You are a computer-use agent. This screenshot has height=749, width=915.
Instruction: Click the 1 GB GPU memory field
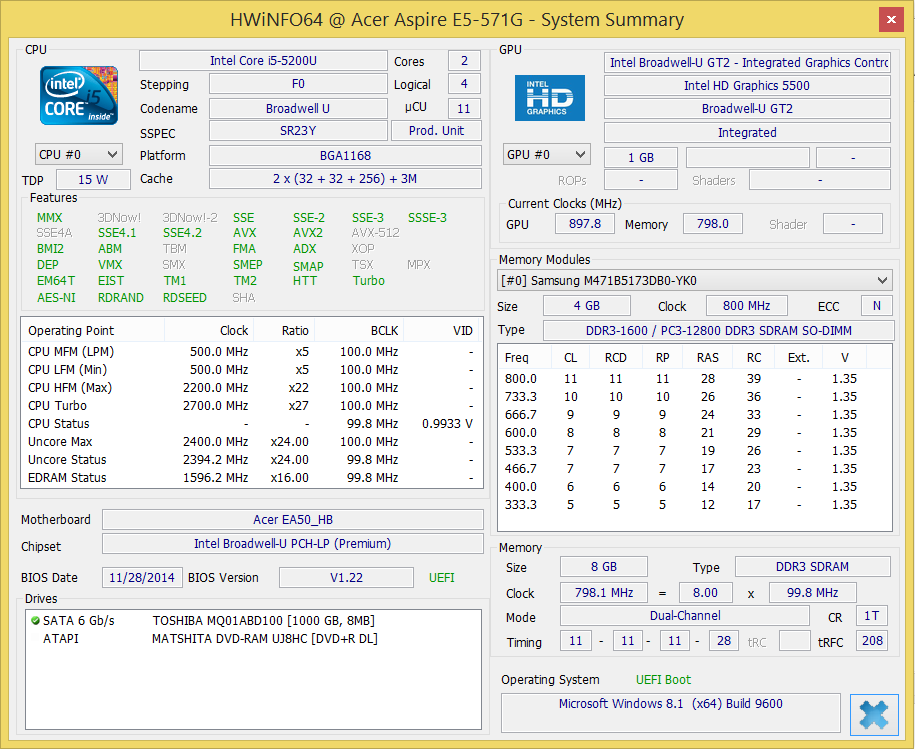coord(641,158)
